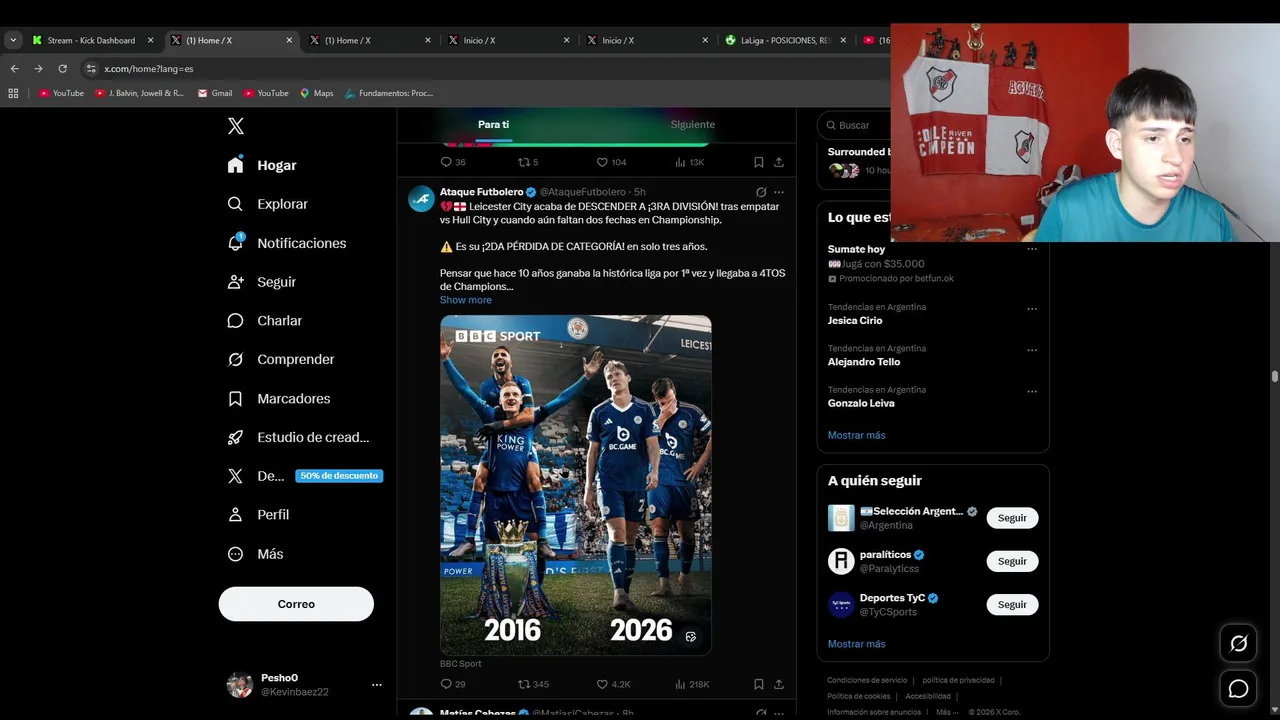Open Más options in the sidebar
Viewport: 1280px width, 720px height.
click(x=255, y=554)
